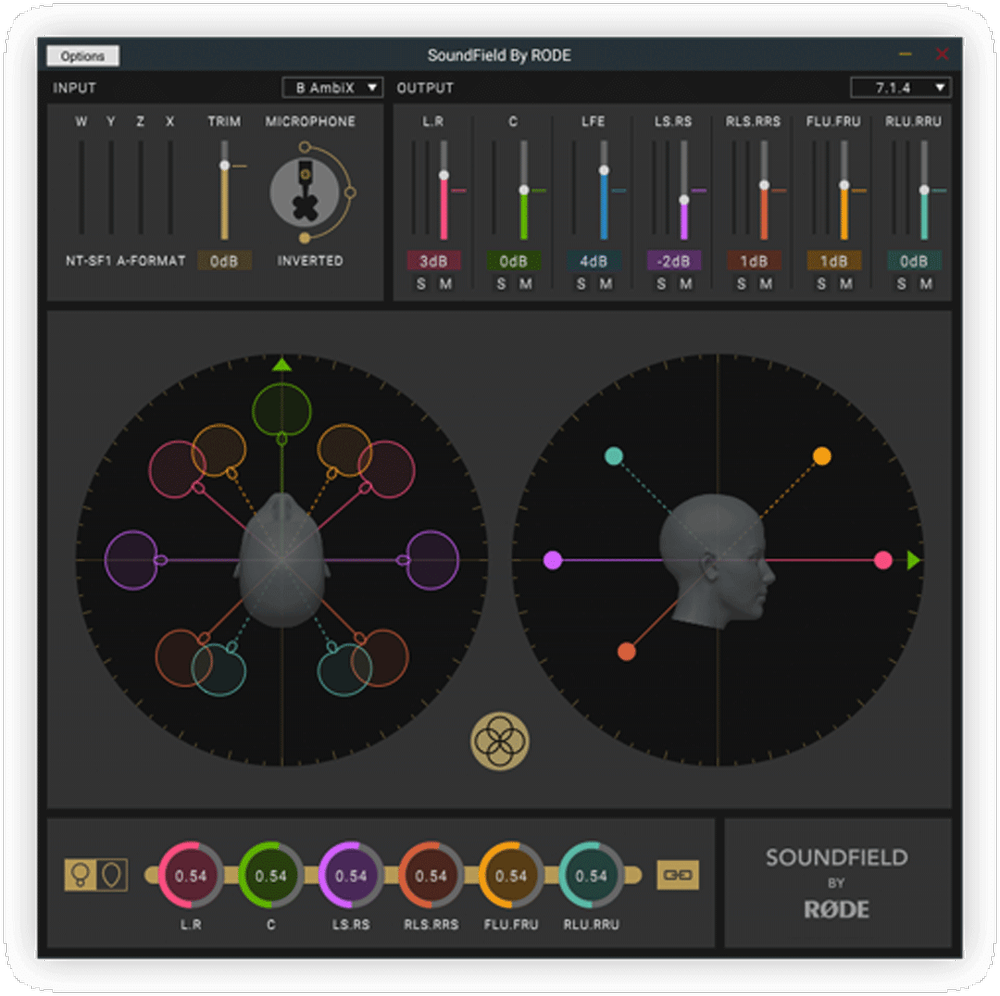Click the 0dB trim value label

pos(224,260)
